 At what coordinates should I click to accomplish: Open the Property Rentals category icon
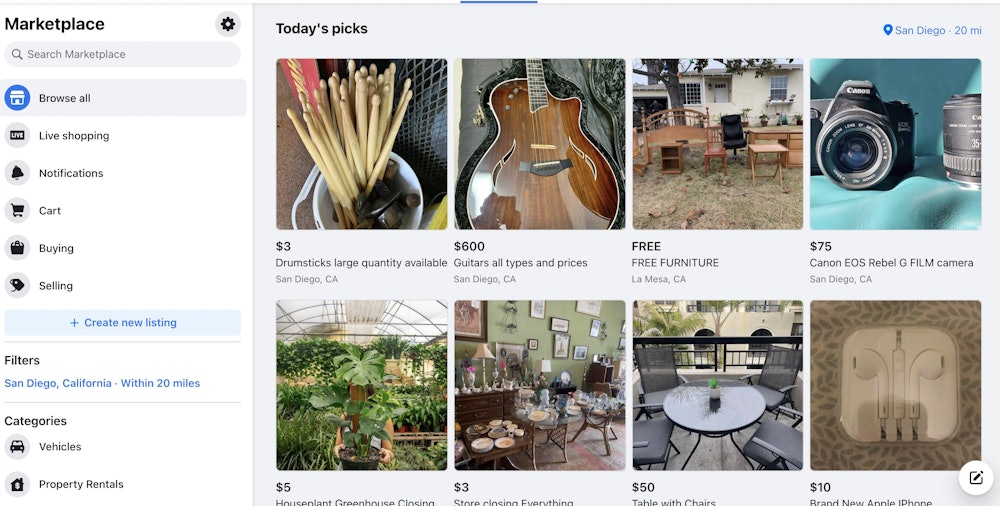point(17,485)
